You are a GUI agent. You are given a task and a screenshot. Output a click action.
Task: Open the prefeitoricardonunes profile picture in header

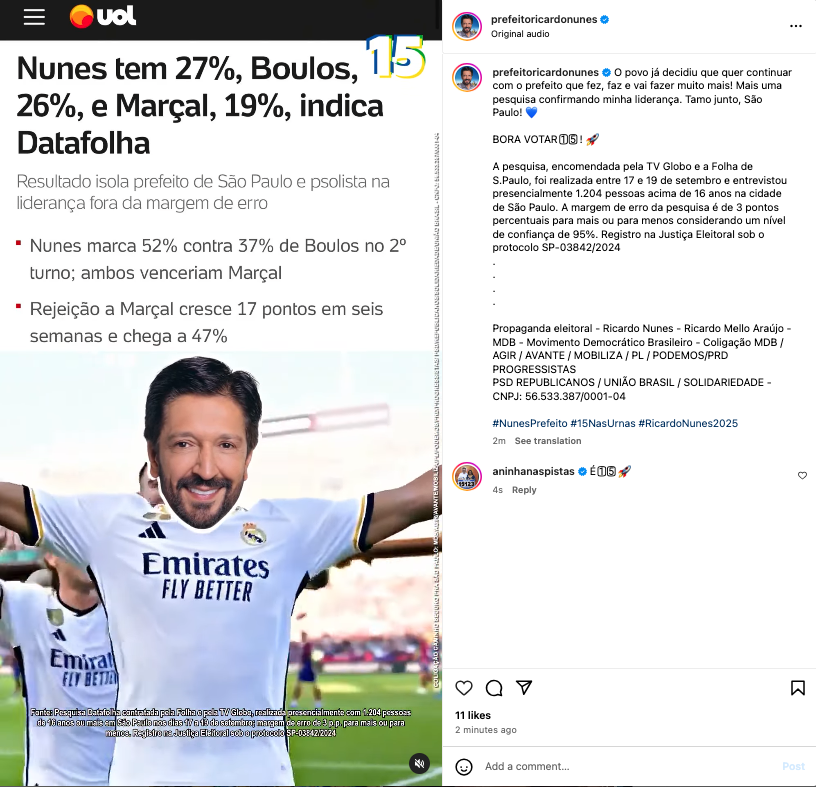(x=467, y=26)
